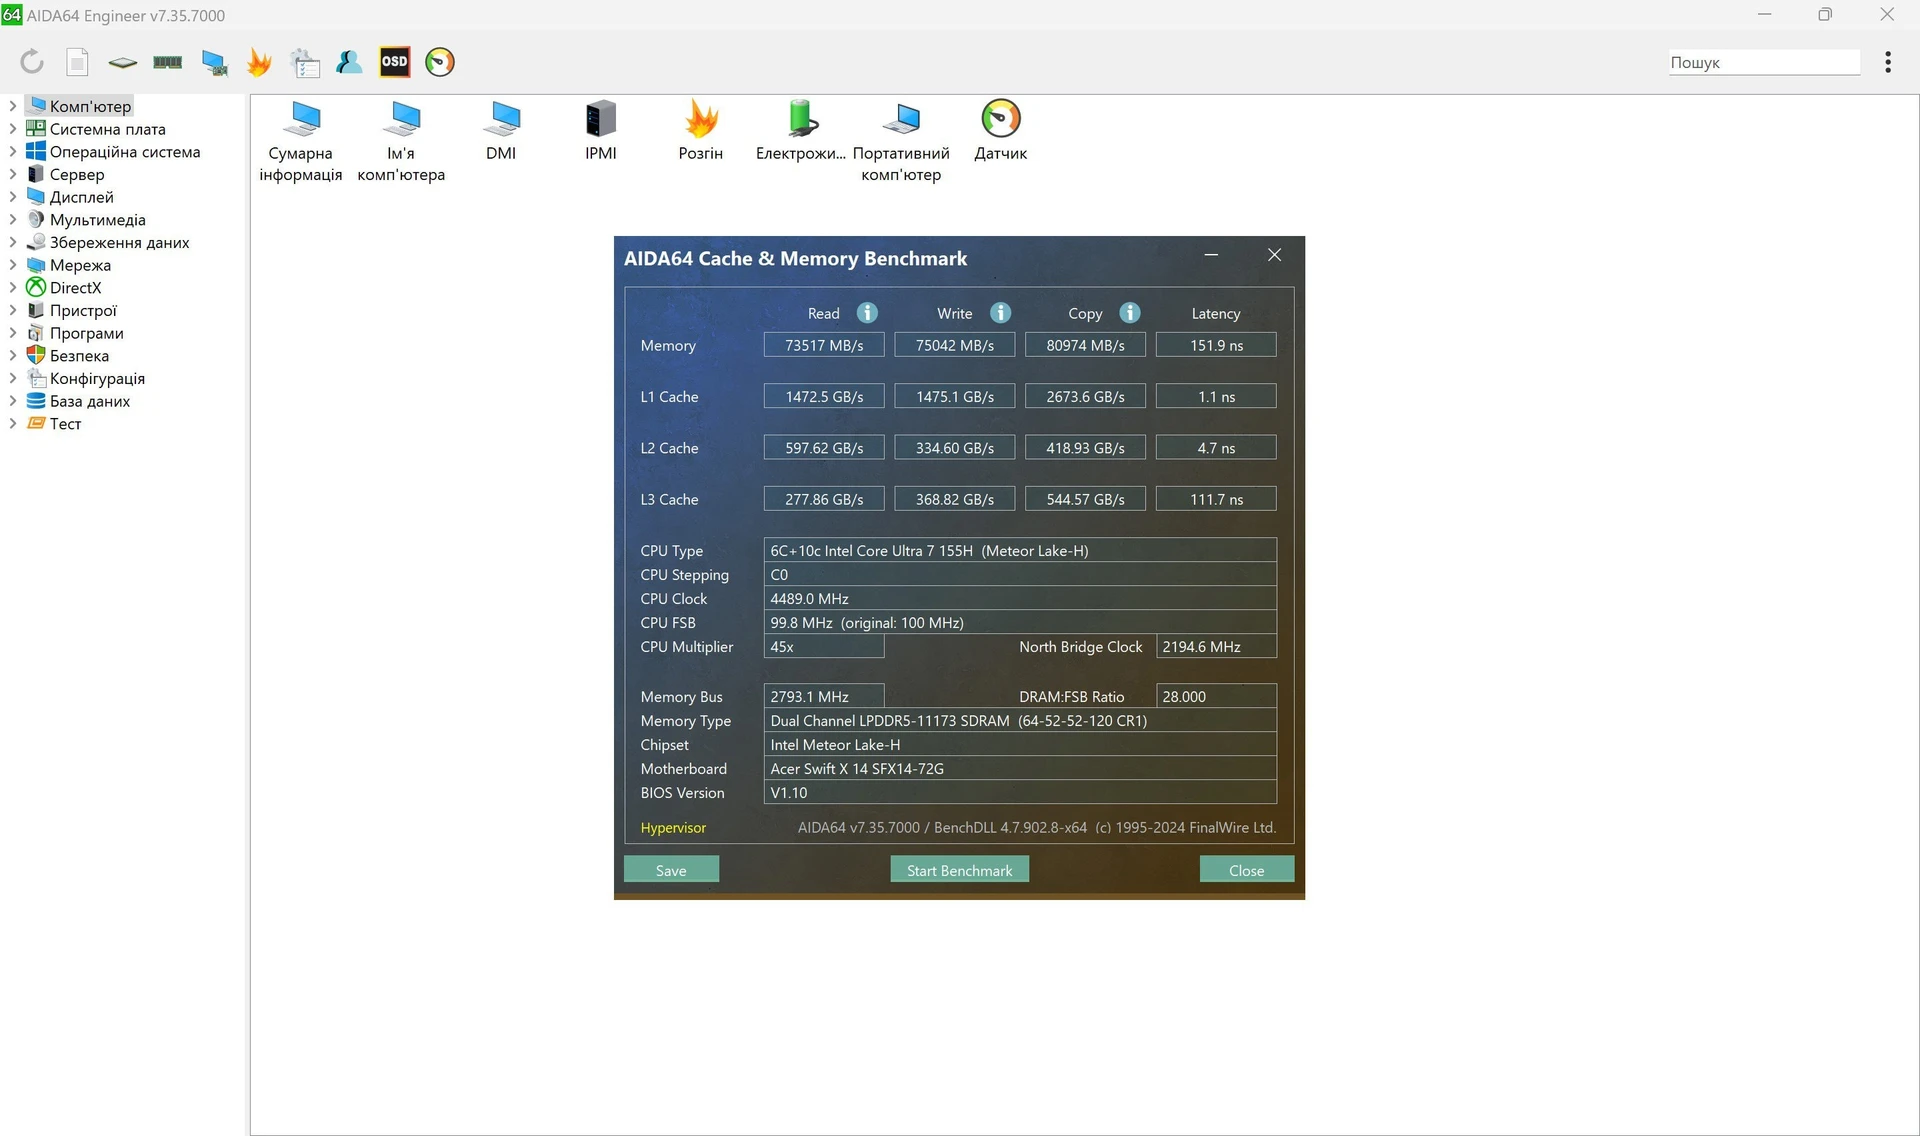
Task: Select Пристрої in the tree
Action: point(83,310)
